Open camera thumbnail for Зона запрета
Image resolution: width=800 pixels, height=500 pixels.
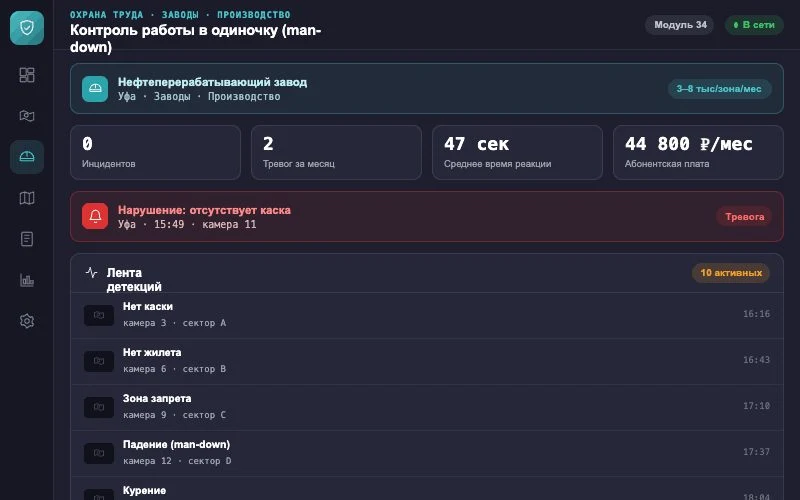[x=99, y=407]
